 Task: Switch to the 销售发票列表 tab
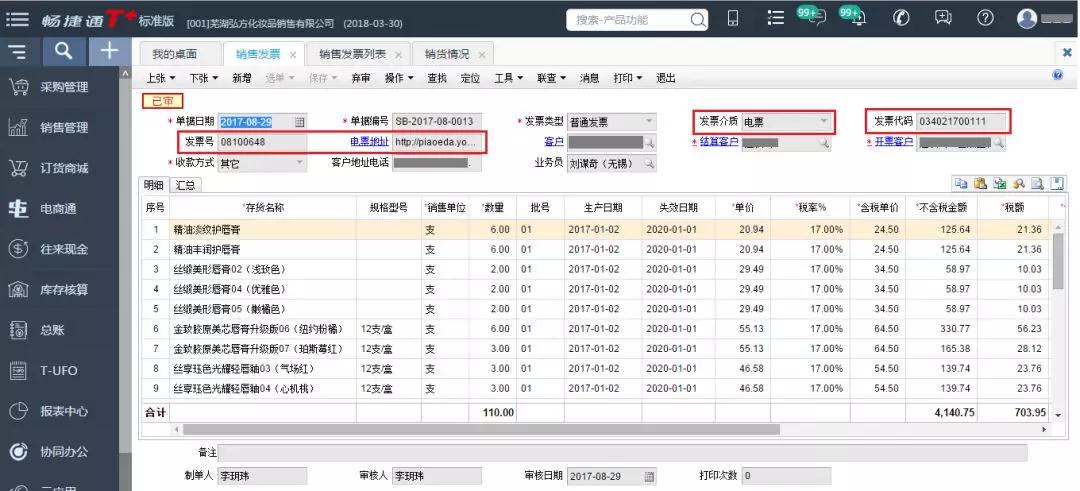click(x=355, y=54)
